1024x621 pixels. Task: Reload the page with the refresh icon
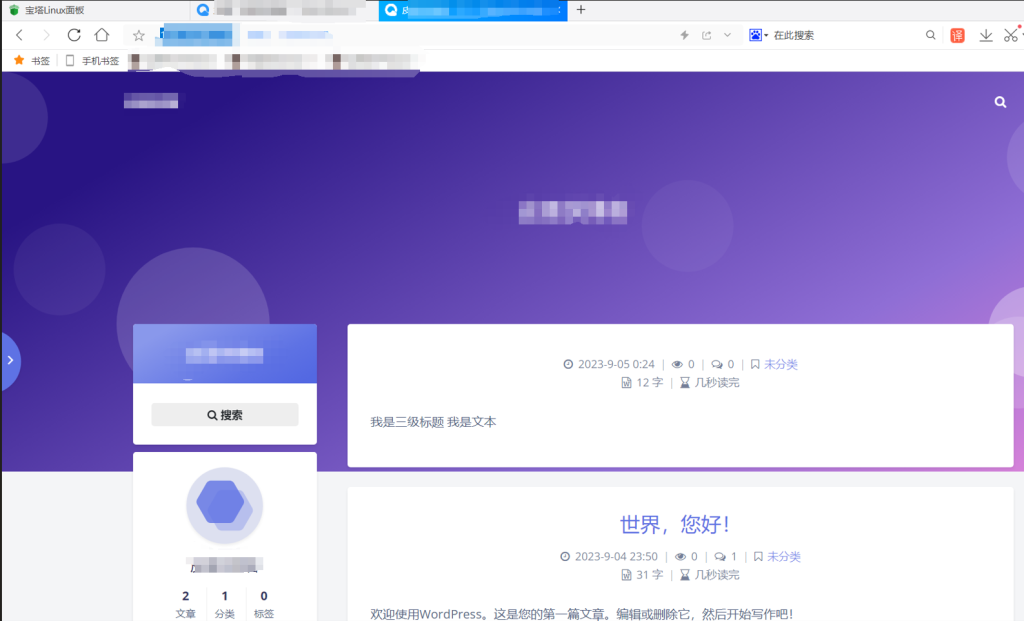coord(74,35)
